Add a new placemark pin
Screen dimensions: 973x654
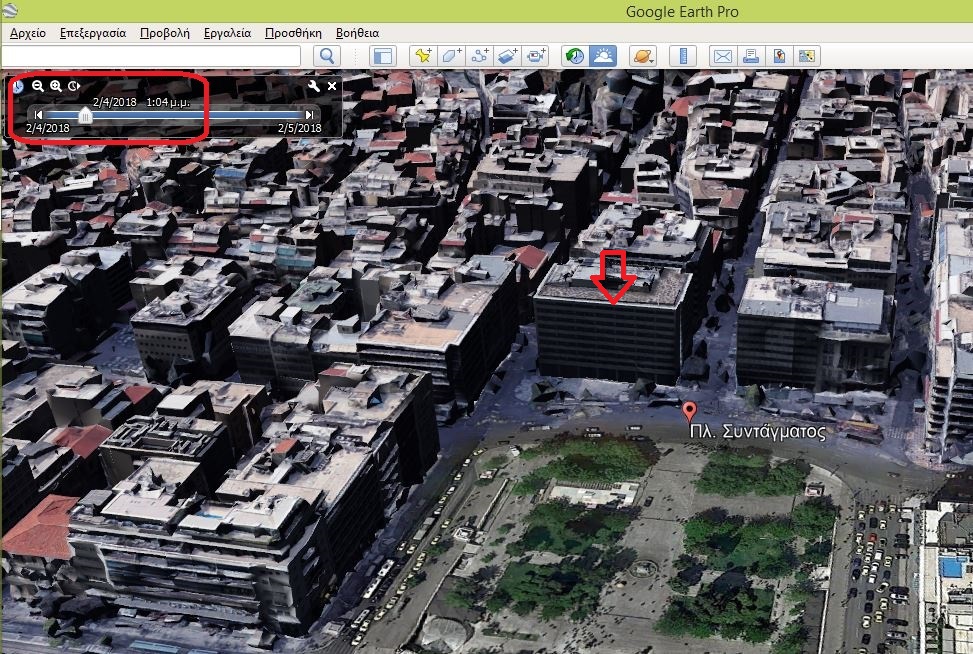(x=423, y=56)
